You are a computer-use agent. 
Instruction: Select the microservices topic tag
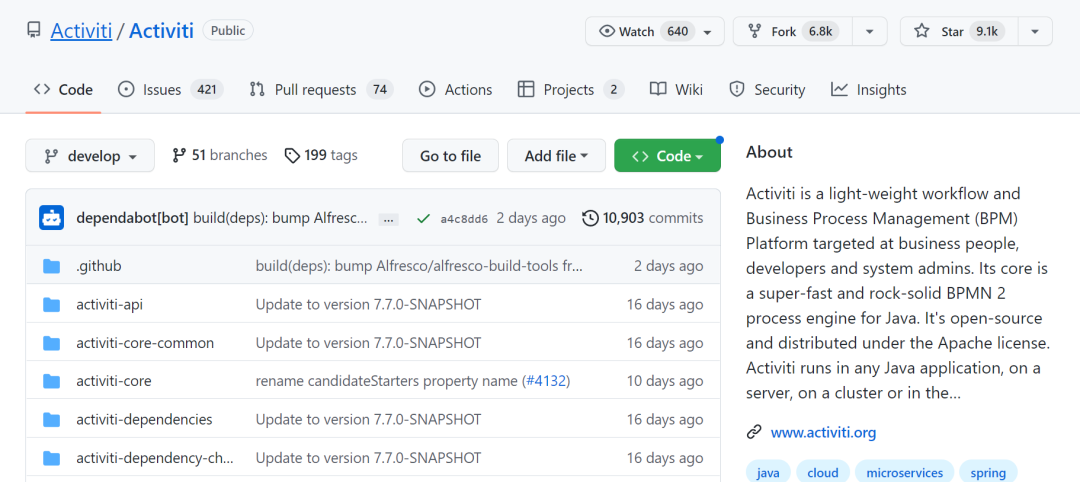click(x=904, y=472)
